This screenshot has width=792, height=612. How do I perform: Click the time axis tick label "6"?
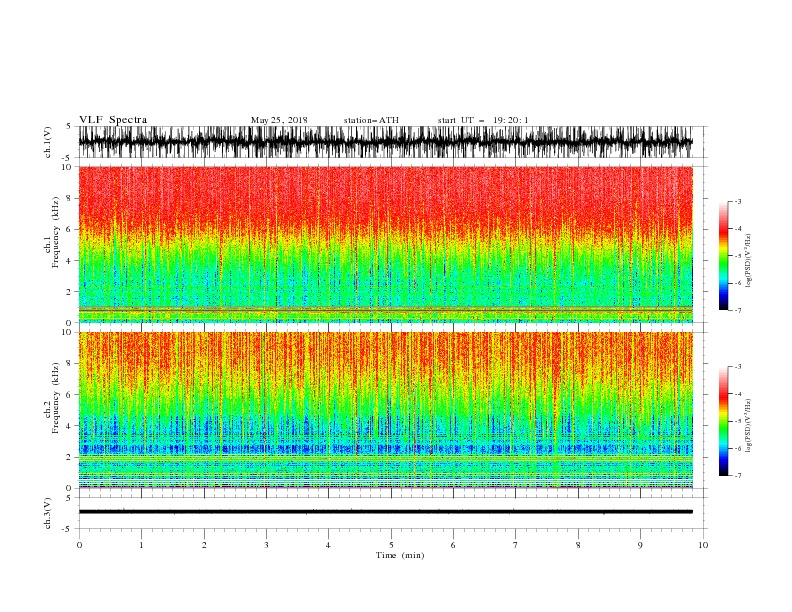pos(453,545)
